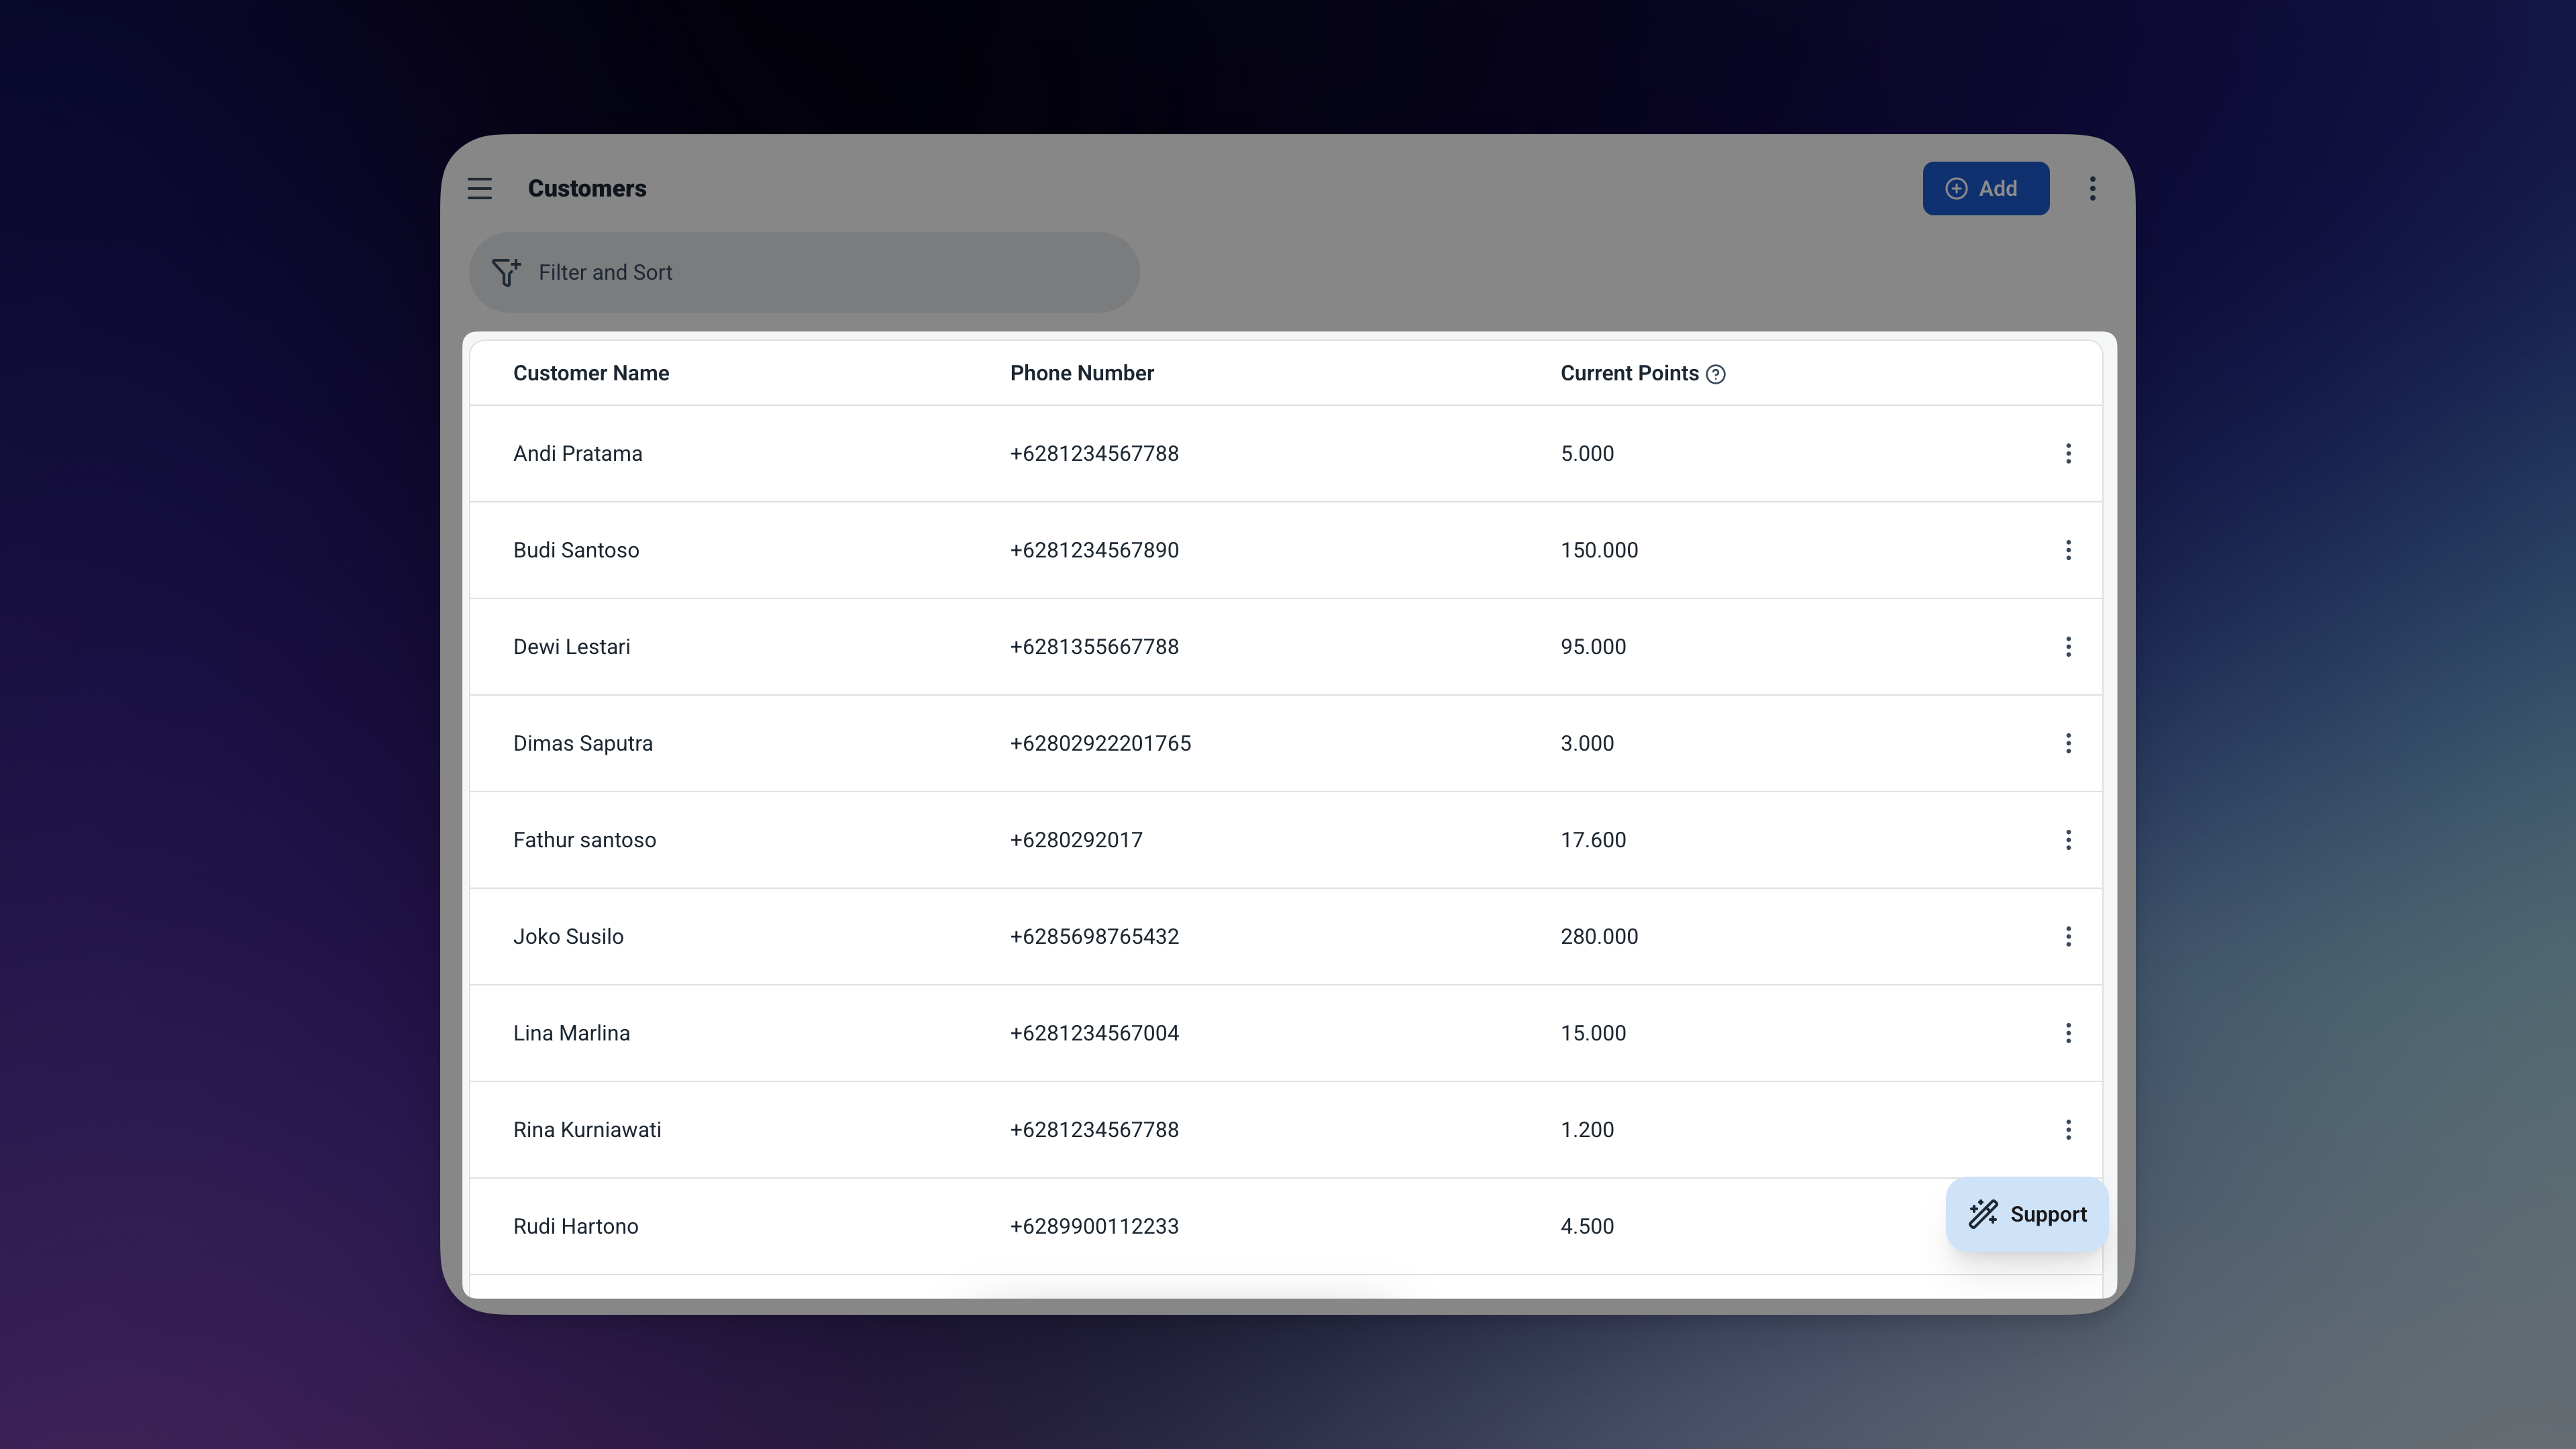Screen dimensions: 2576x1449
Task: Click the filter icon in the search bar
Action: [x=506, y=272]
